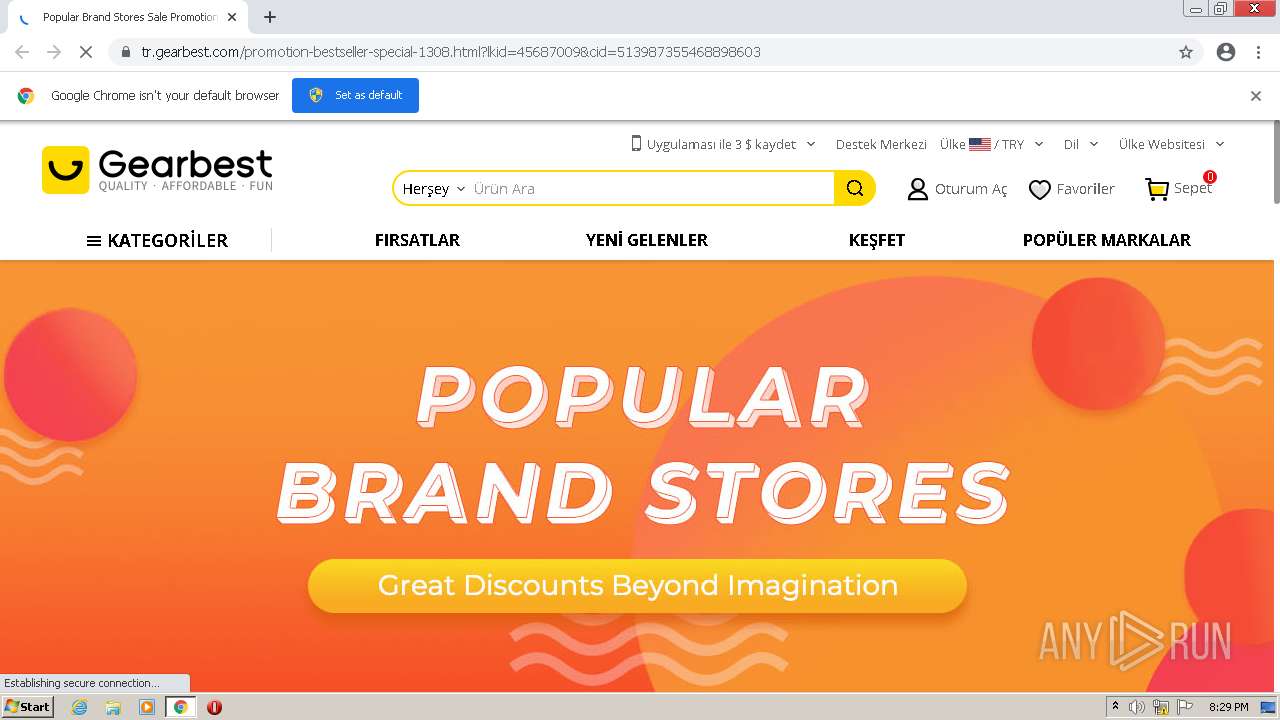Open the Destek Merkezi link

coord(881,144)
